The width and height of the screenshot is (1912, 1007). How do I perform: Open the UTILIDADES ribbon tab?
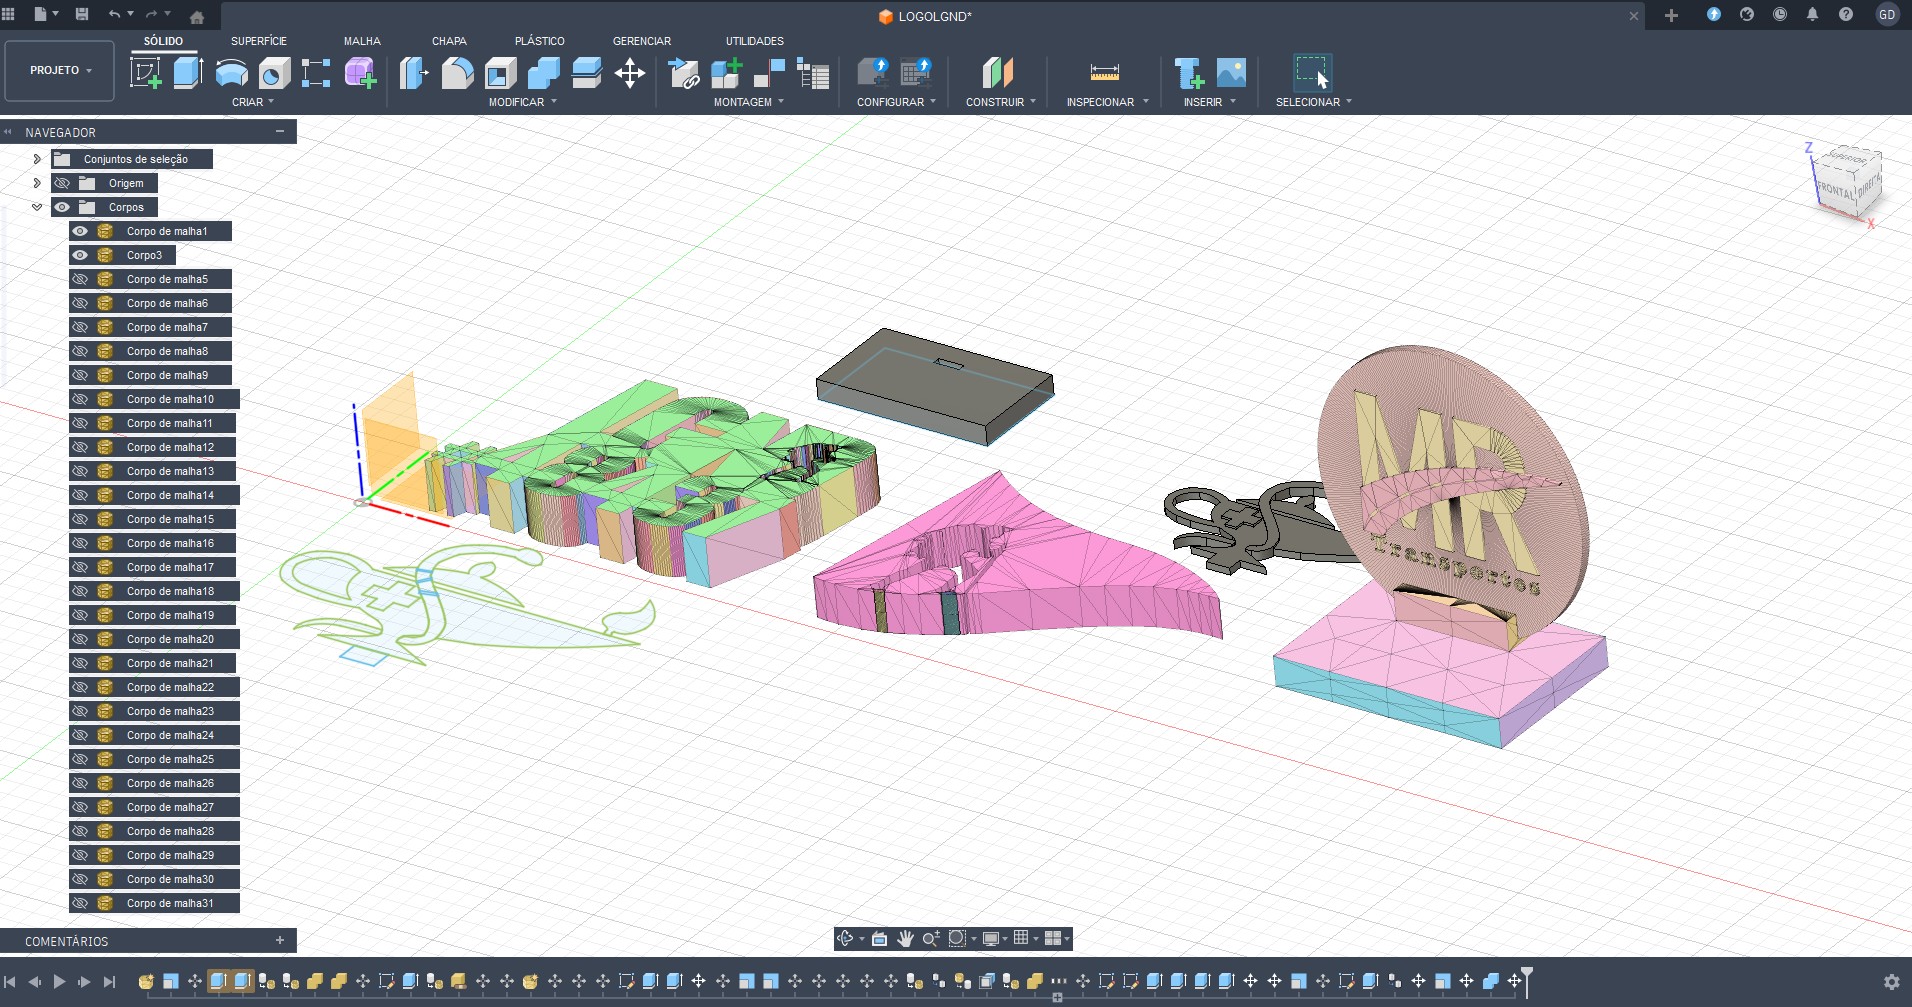pyautogui.click(x=754, y=41)
